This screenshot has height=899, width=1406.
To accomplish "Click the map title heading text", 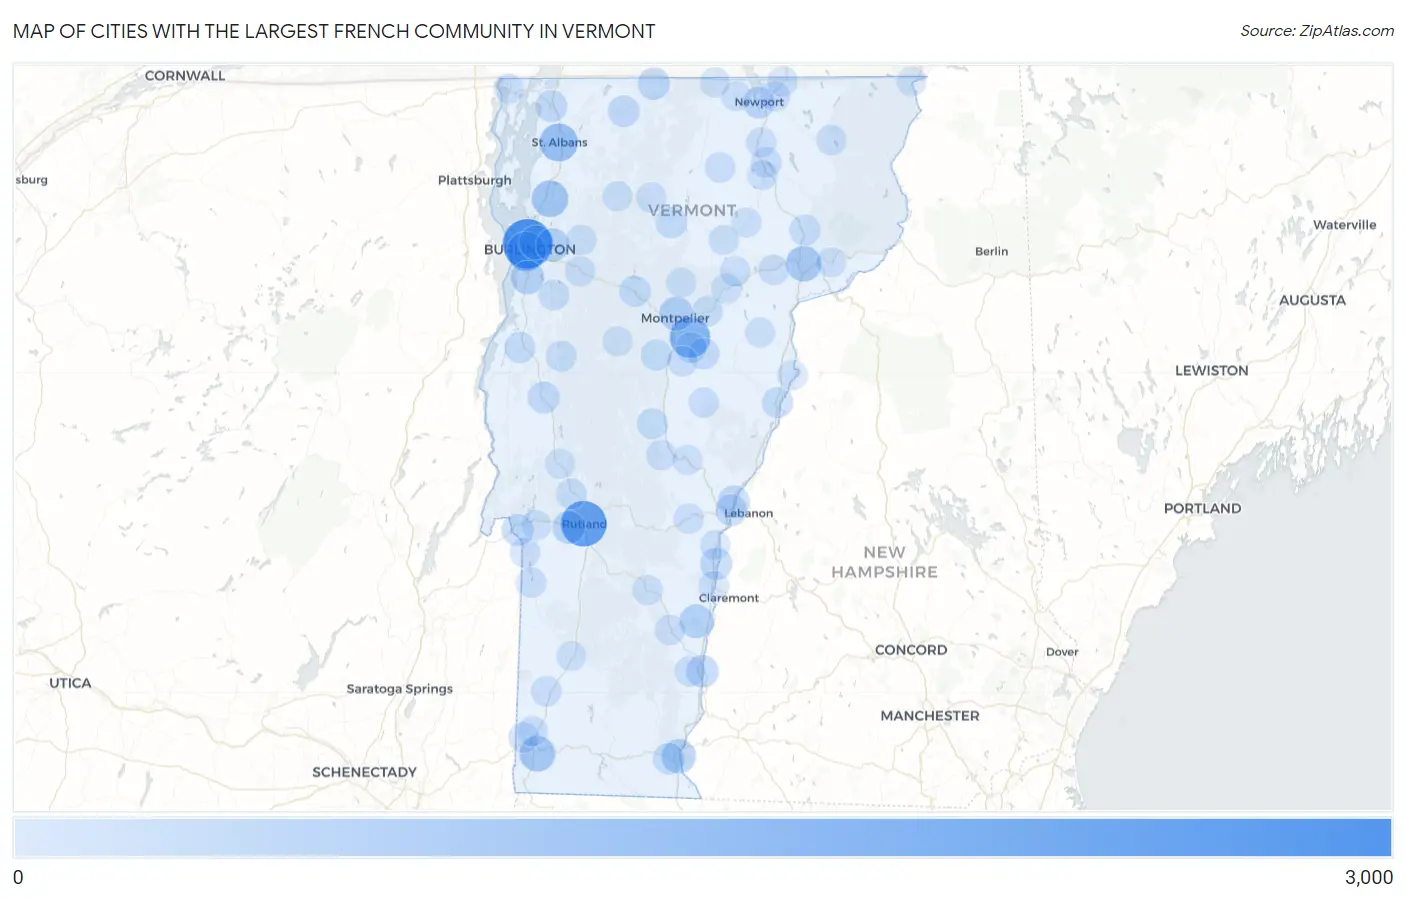I will (x=334, y=31).
